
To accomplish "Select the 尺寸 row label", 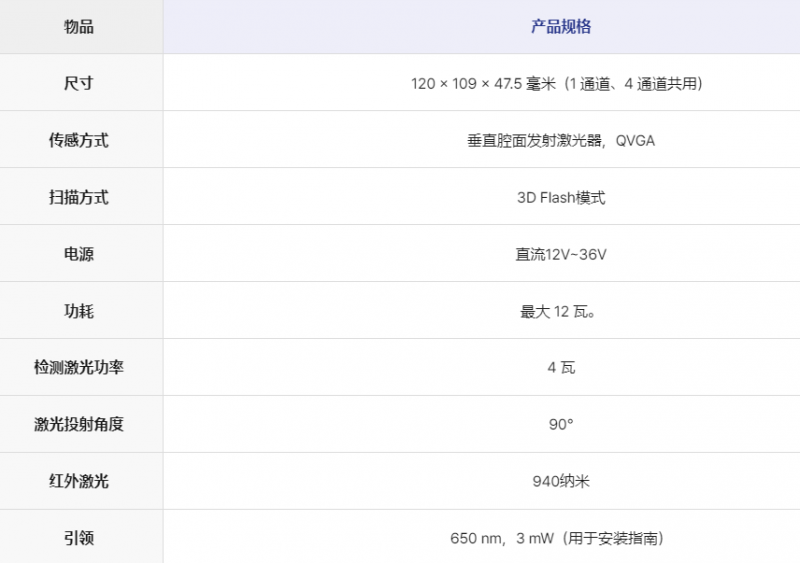I will coord(79,84).
